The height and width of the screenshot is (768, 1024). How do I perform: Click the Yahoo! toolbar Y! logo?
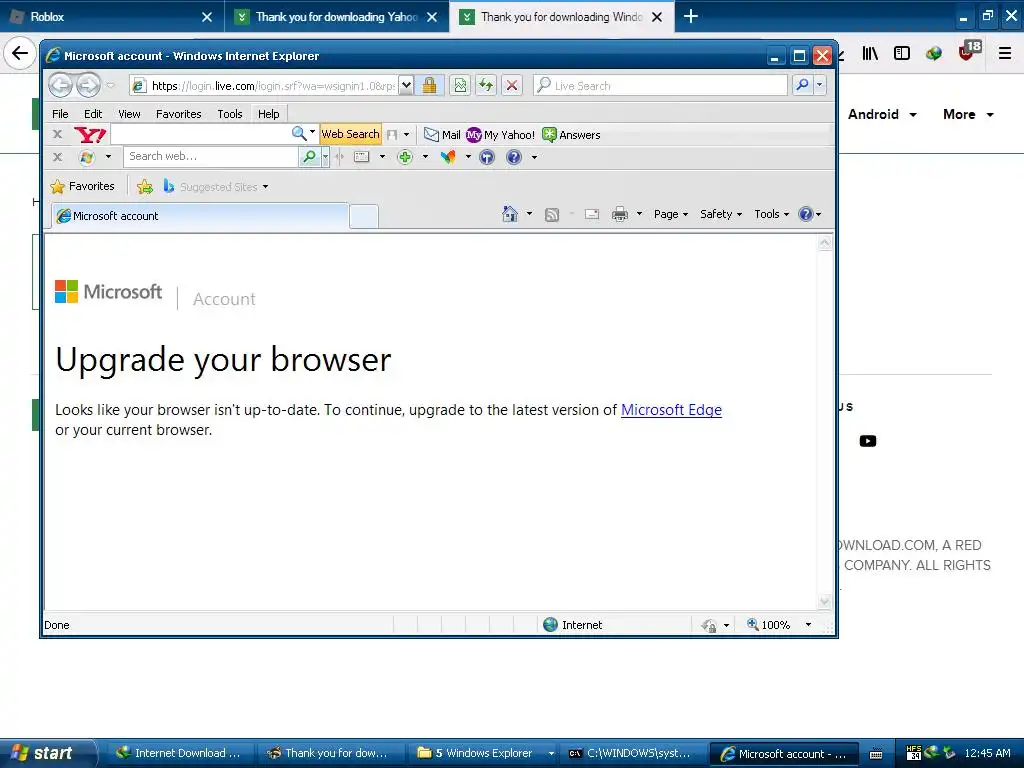pyautogui.click(x=90, y=135)
